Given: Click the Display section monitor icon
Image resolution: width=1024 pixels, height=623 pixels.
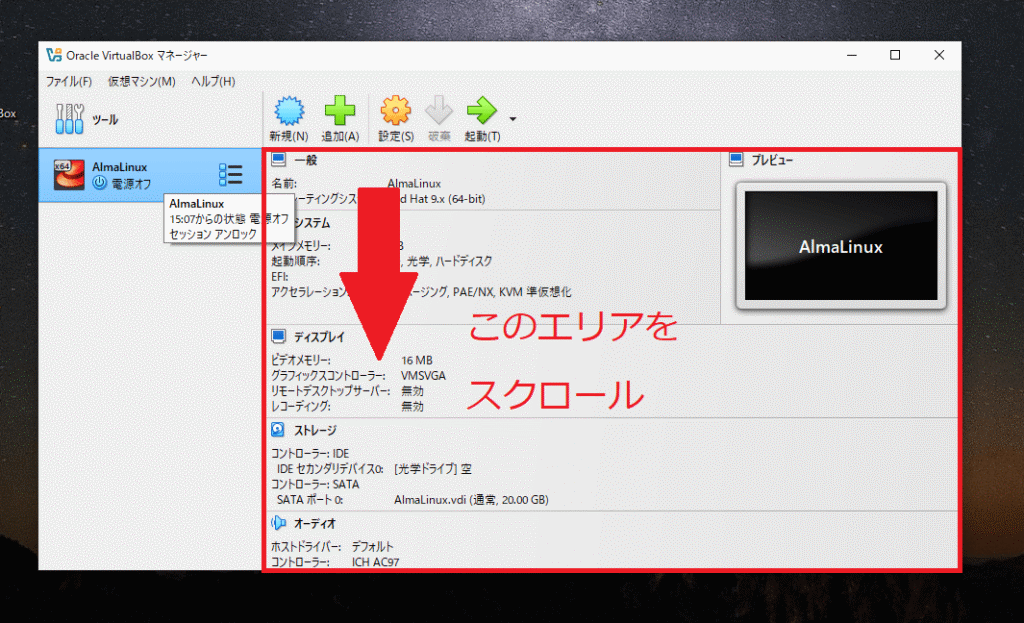Looking at the screenshot, I should tap(279, 336).
